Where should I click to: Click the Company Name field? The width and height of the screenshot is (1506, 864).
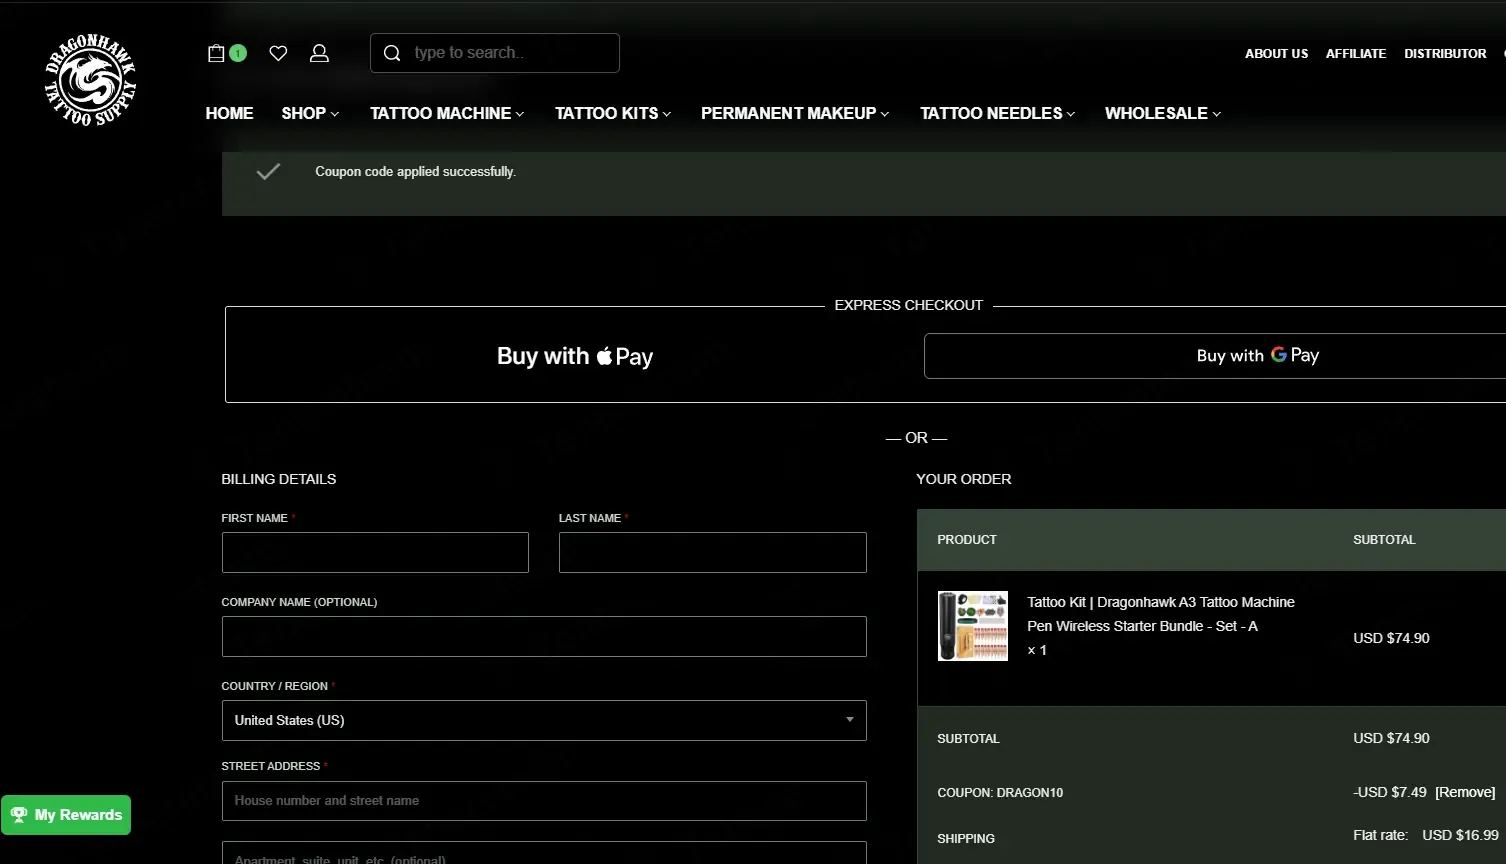click(x=544, y=637)
